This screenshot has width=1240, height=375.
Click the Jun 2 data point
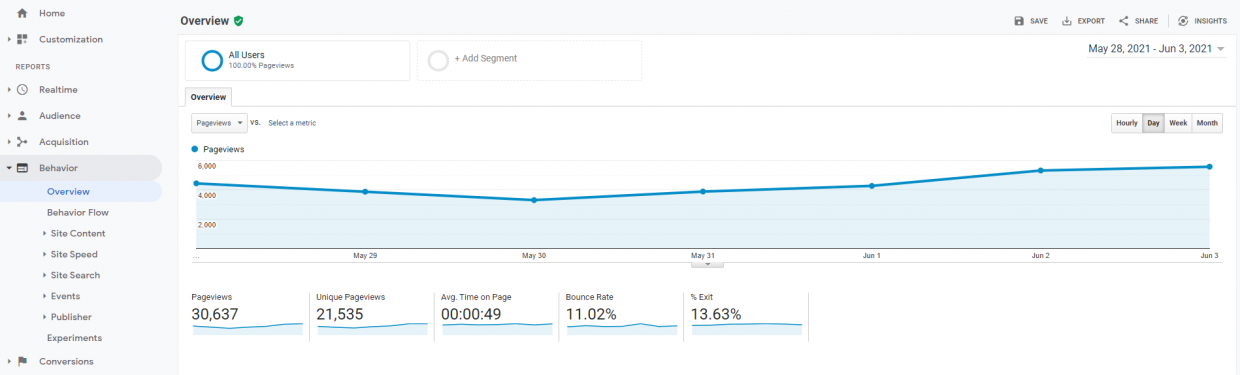1041,170
